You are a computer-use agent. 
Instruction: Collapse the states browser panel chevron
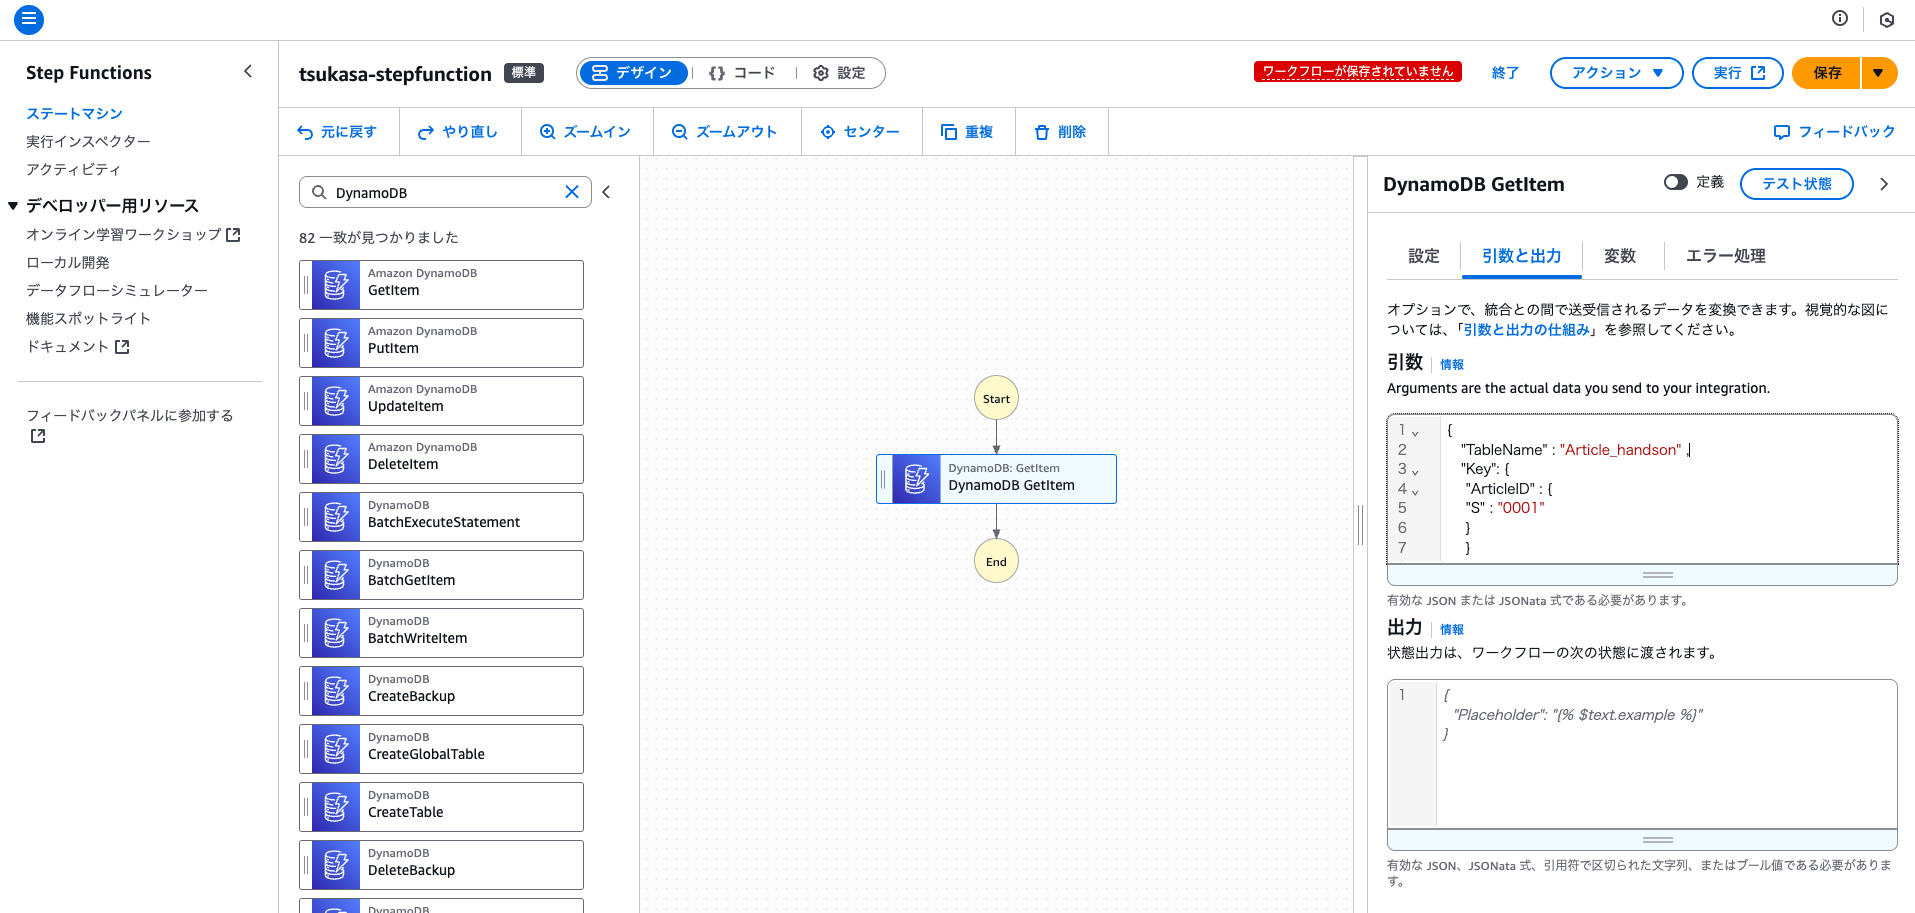[606, 192]
